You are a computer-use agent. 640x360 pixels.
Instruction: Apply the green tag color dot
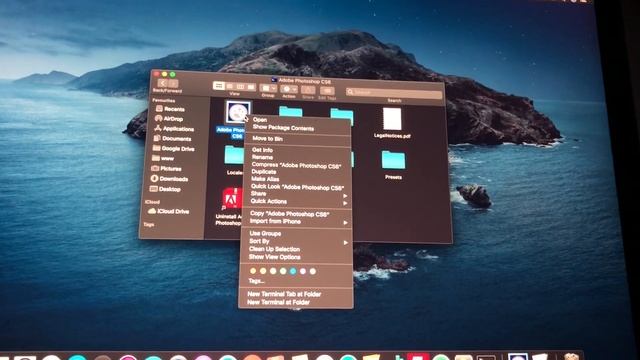pos(283,271)
